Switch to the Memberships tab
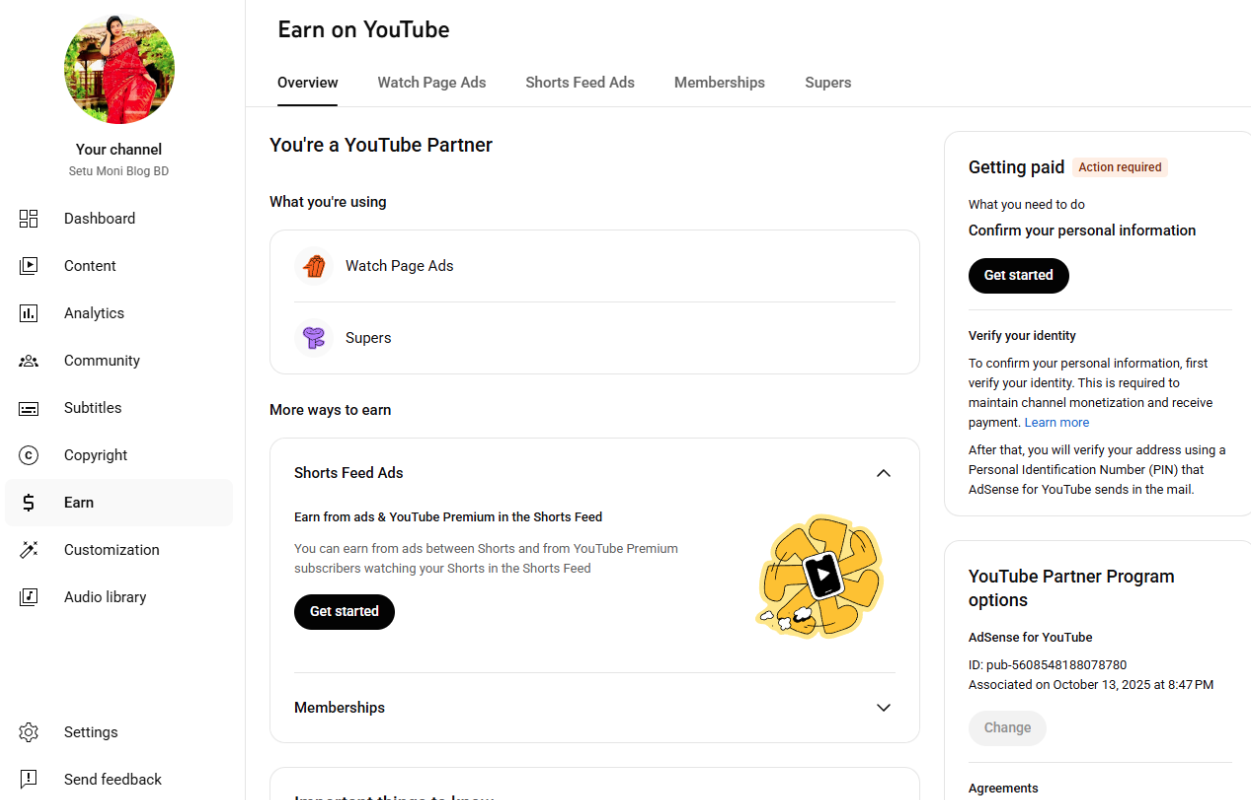 click(x=719, y=82)
